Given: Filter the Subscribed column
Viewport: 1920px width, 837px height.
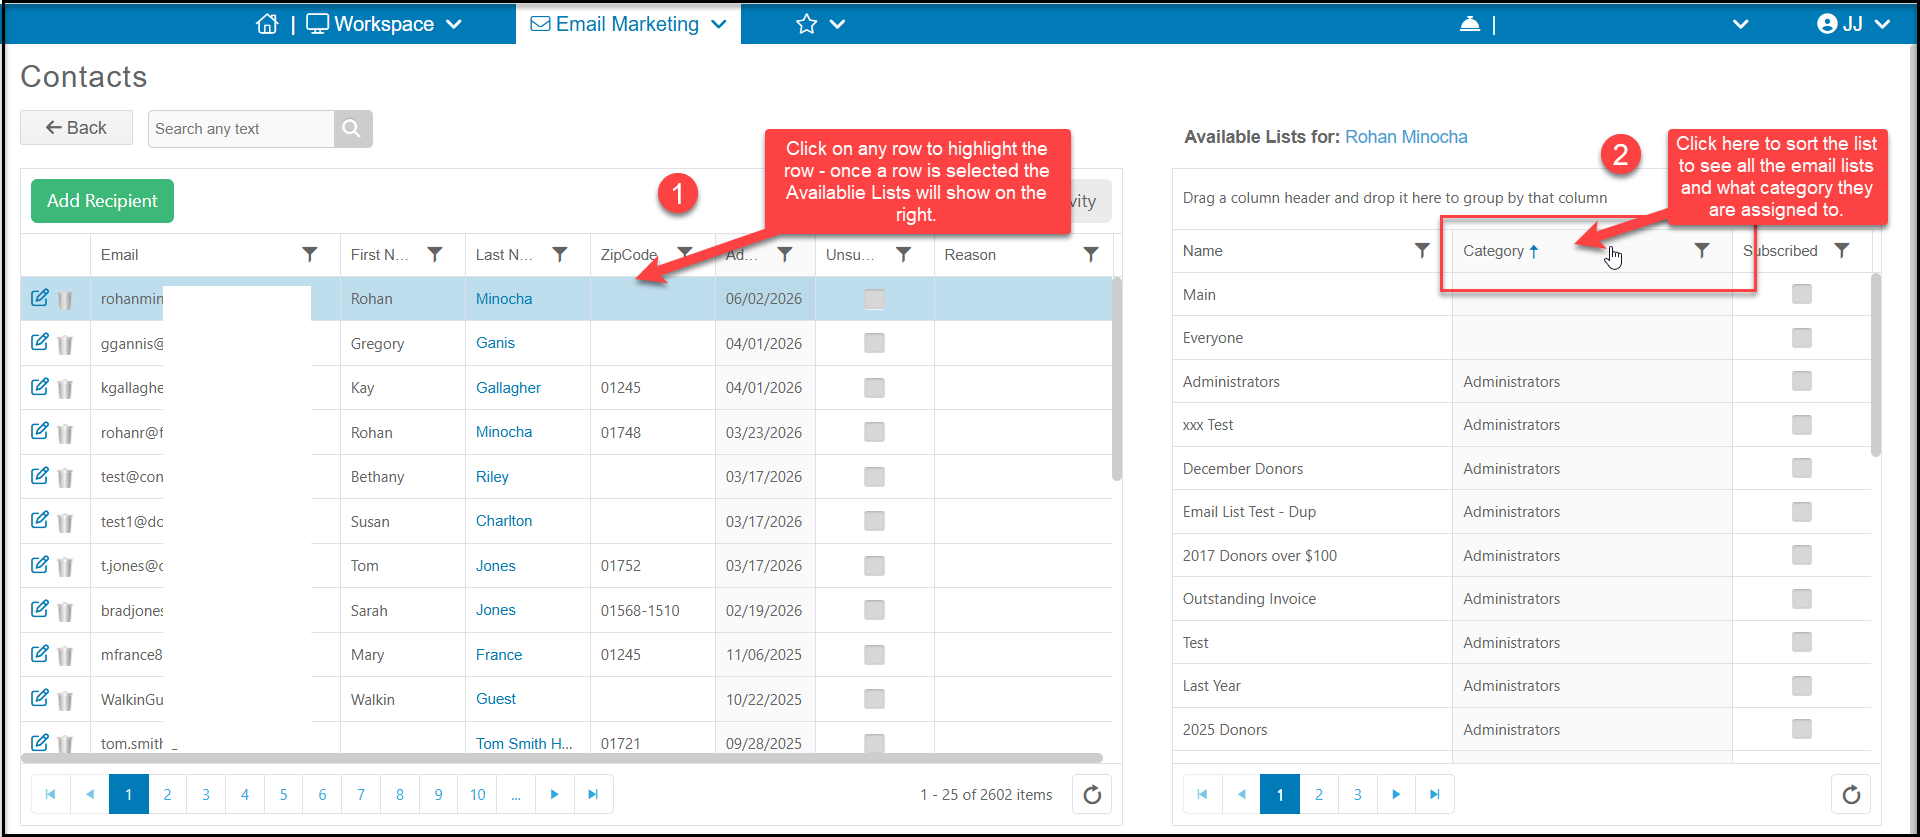Looking at the screenshot, I should (1842, 251).
